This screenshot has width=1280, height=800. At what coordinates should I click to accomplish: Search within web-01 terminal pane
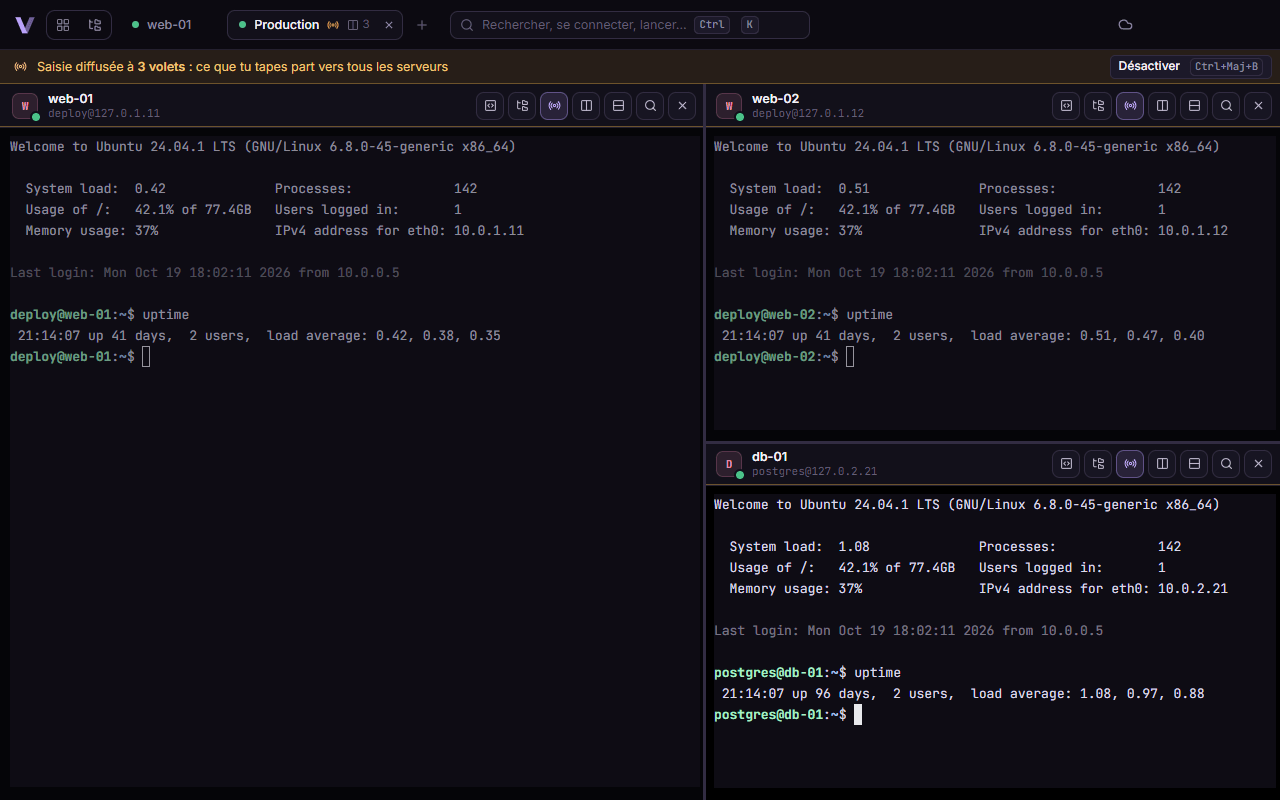tap(650, 105)
